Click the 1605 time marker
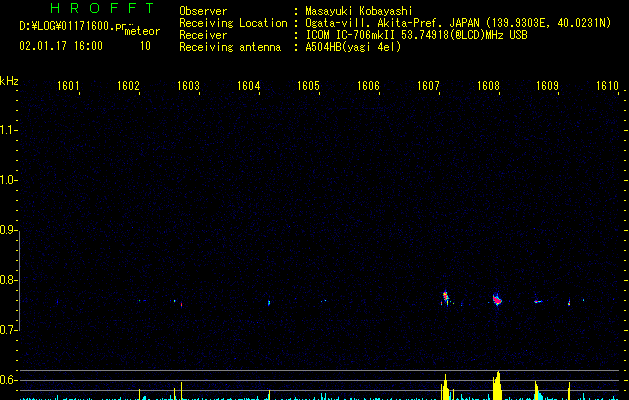Image resolution: width=629 pixels, height=400 pixels. (x=308, y=86)
